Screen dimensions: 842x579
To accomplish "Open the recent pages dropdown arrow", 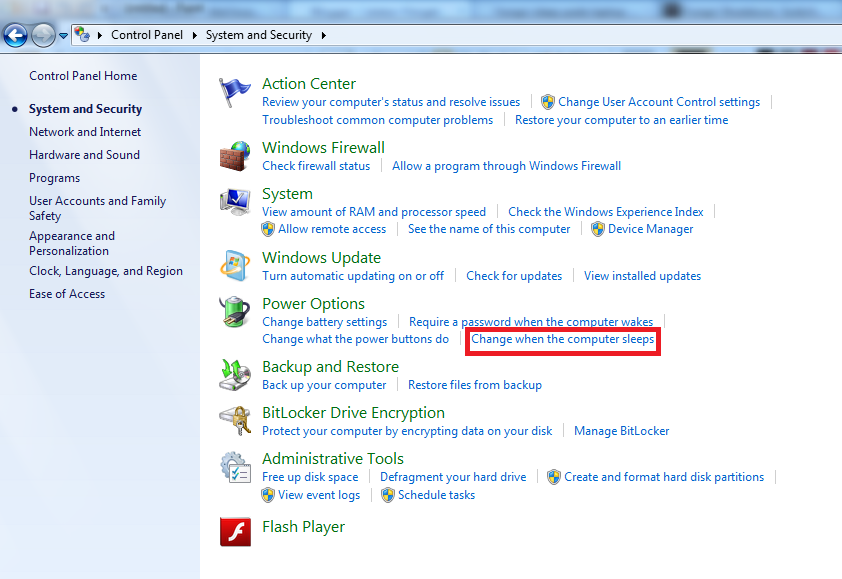I will (x=63, y=36).
